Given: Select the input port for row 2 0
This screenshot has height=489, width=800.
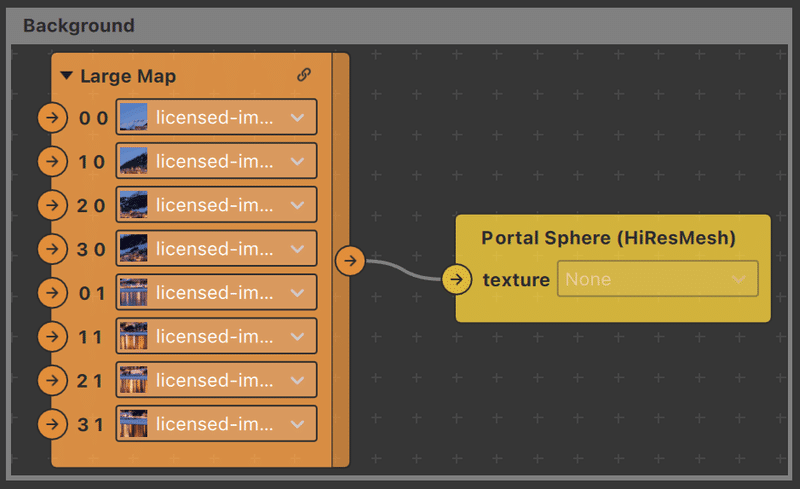Looking at the screenshot, I should (53, 205).
